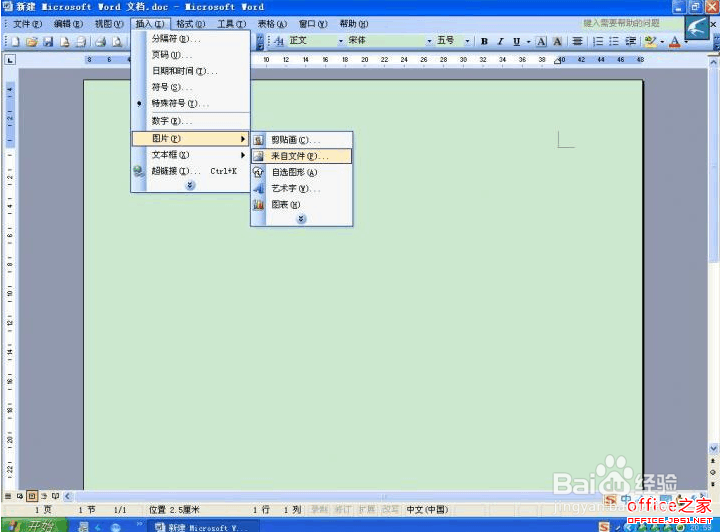Screen dimensions: 720x532
Task: Open the 帮助 menu
Action: [x=354, y=24]
